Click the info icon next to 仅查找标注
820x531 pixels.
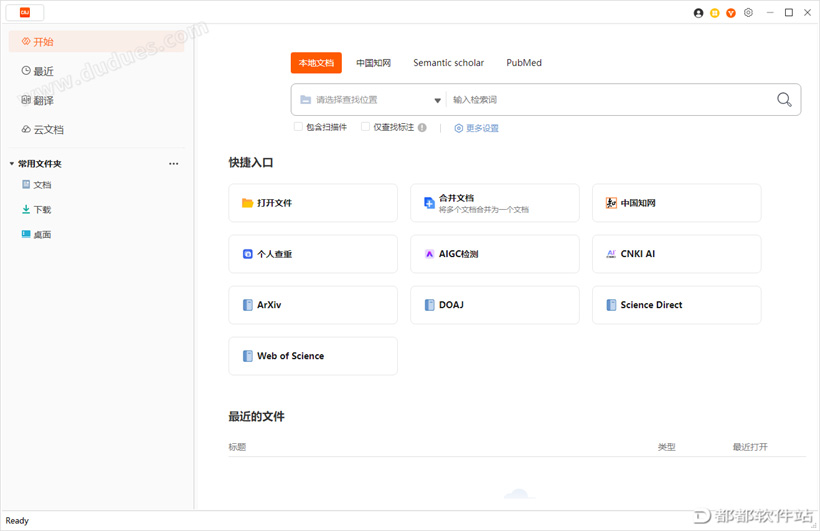click(x=422, y=127)
